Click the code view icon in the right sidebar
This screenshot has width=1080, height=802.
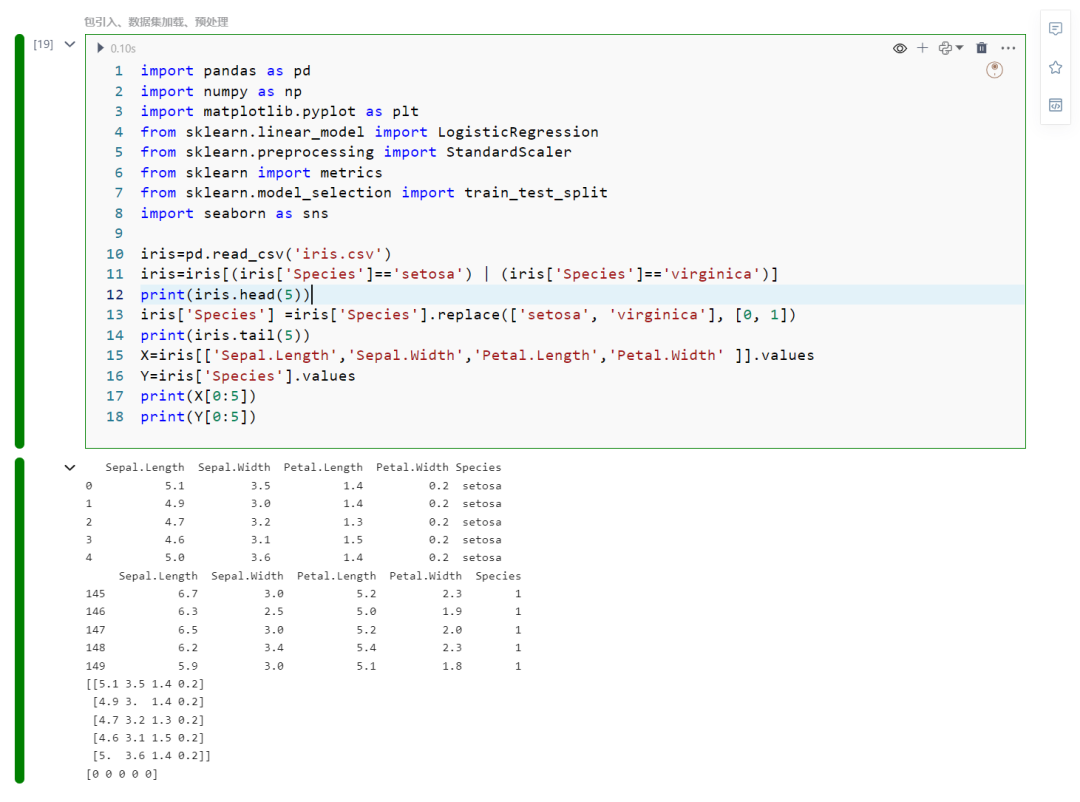point(1055,104)
